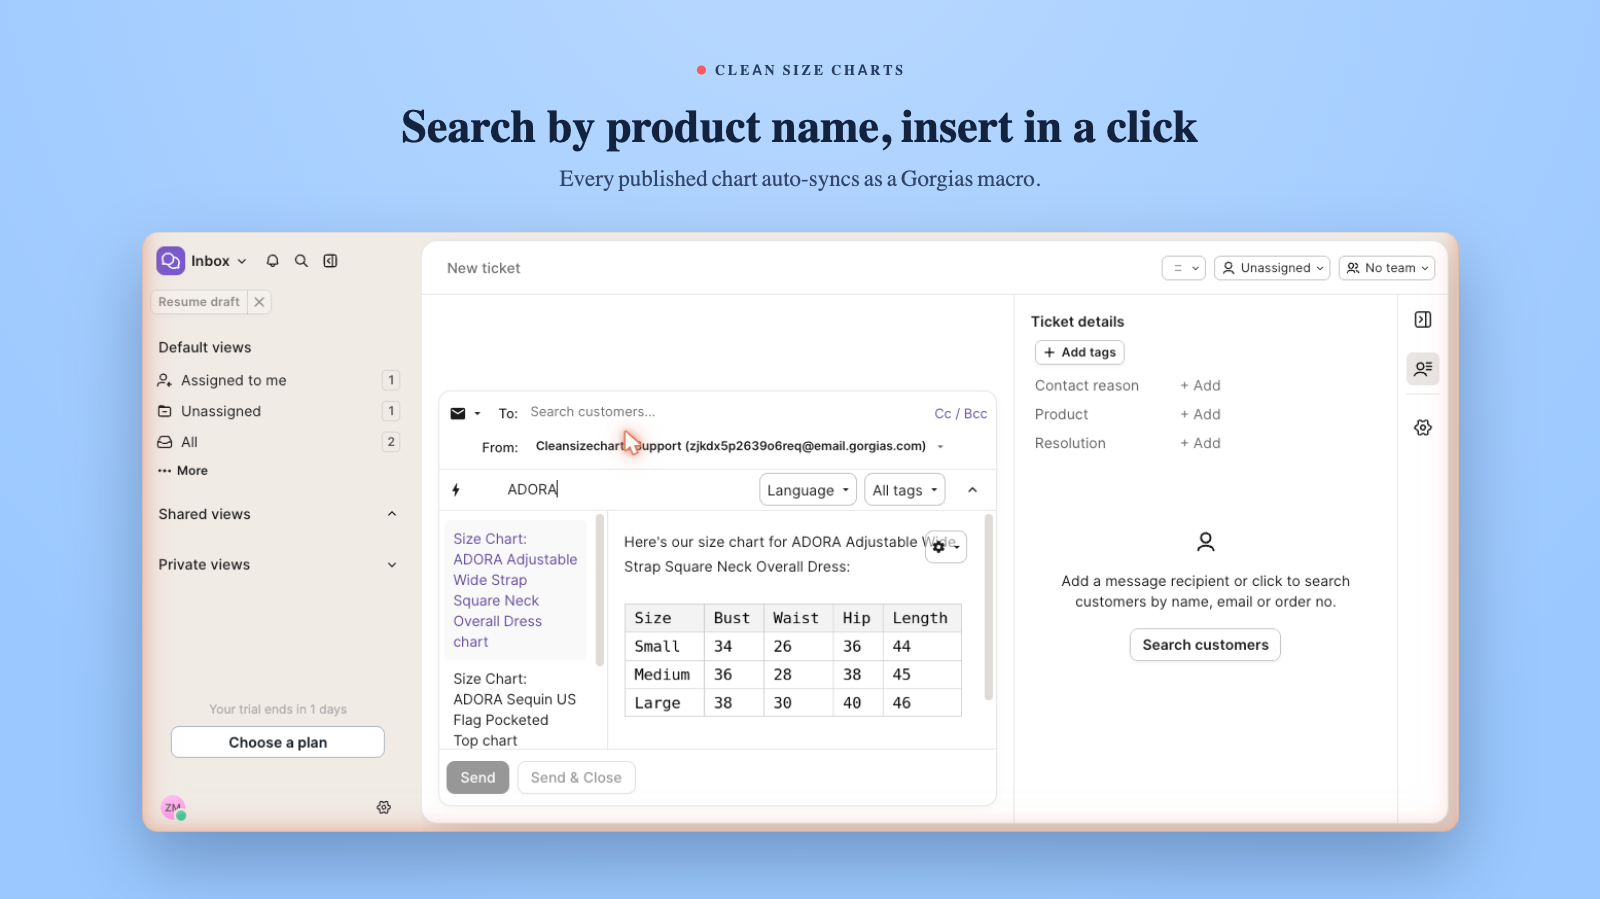The height and width of the screenshot is (899, 1600).
Task: Collapse the right details panel icon
Action: pos(1423,320)
